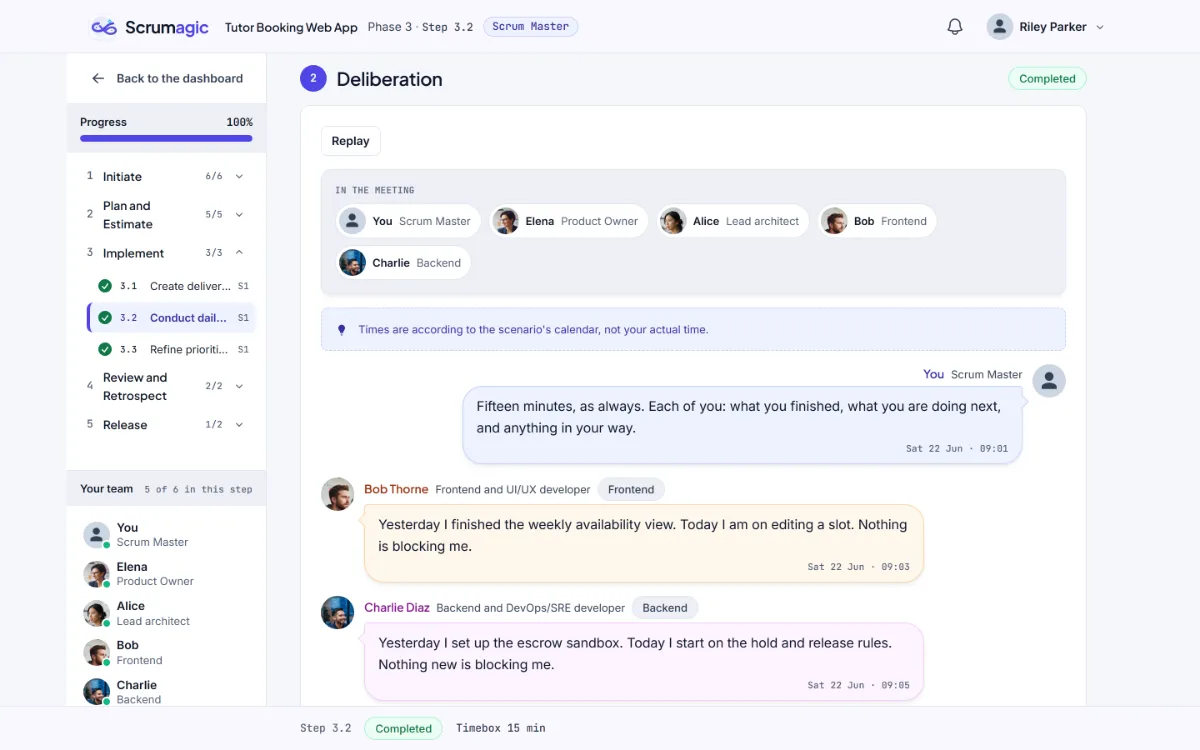
Task: Click the Elena Product Owner attendee chip
Action: click(569, 221)
